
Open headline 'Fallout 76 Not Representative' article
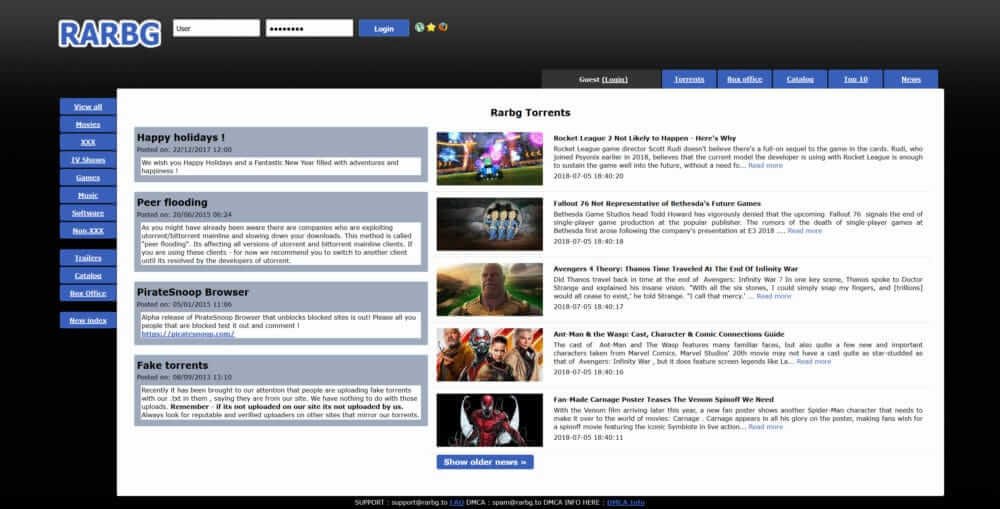[x=657, y=203]
